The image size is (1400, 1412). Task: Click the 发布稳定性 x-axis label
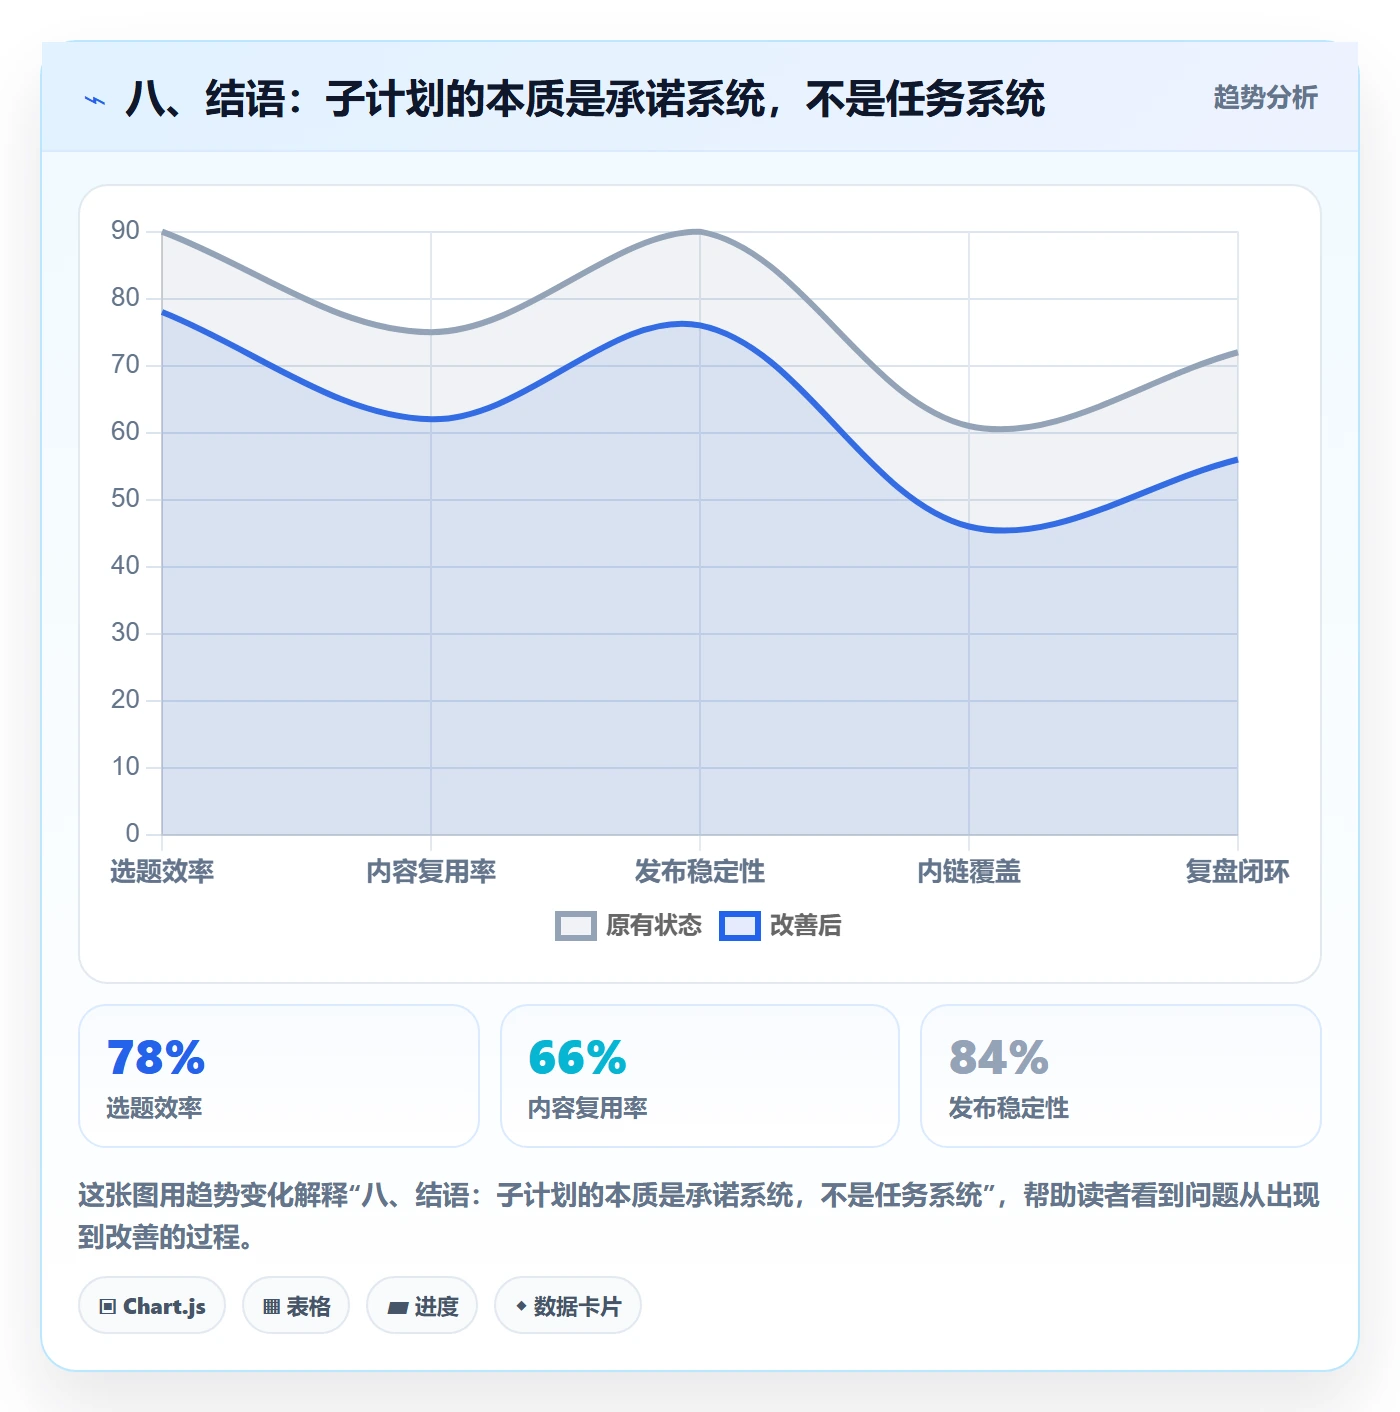[700, 871]
